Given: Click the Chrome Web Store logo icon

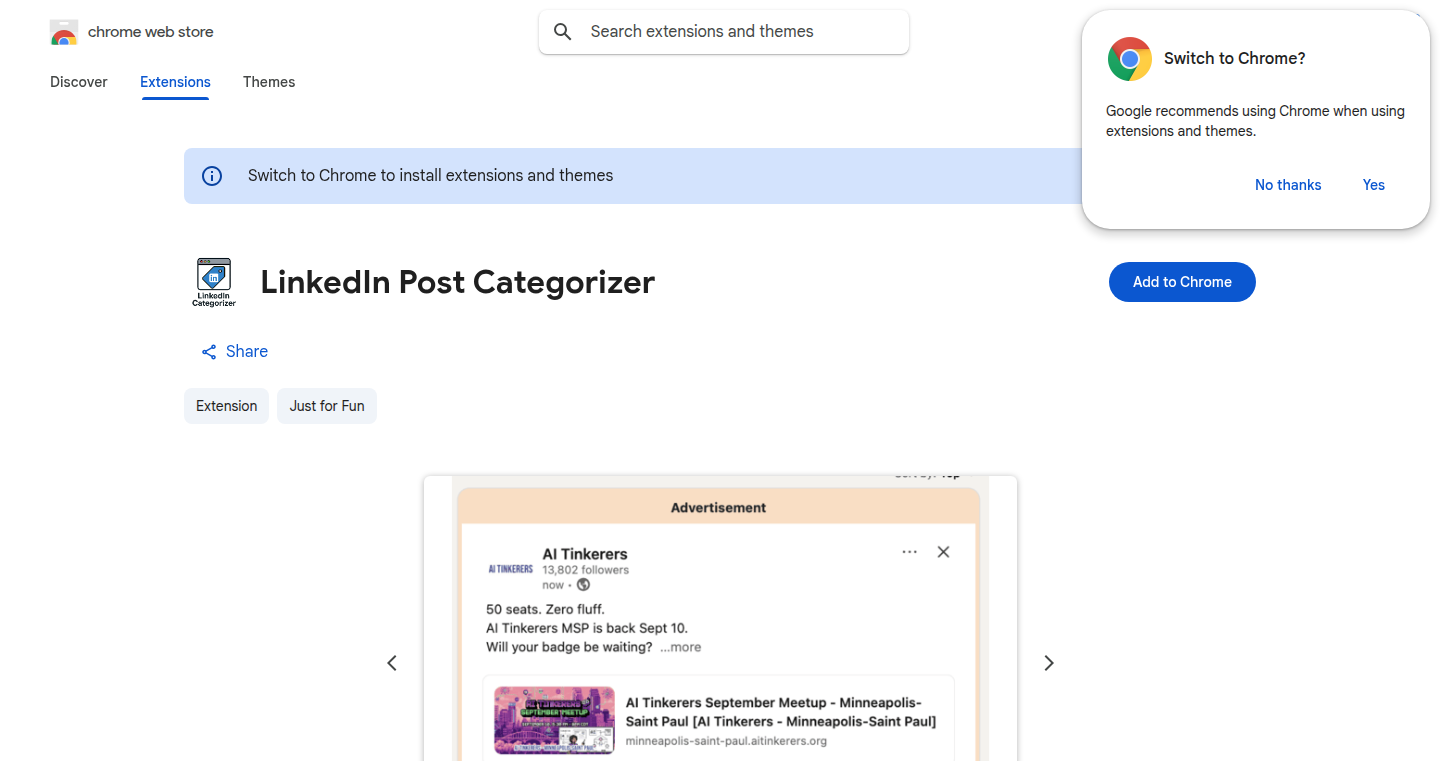Looking at the screenshot, I should click(x=64, y=32).
